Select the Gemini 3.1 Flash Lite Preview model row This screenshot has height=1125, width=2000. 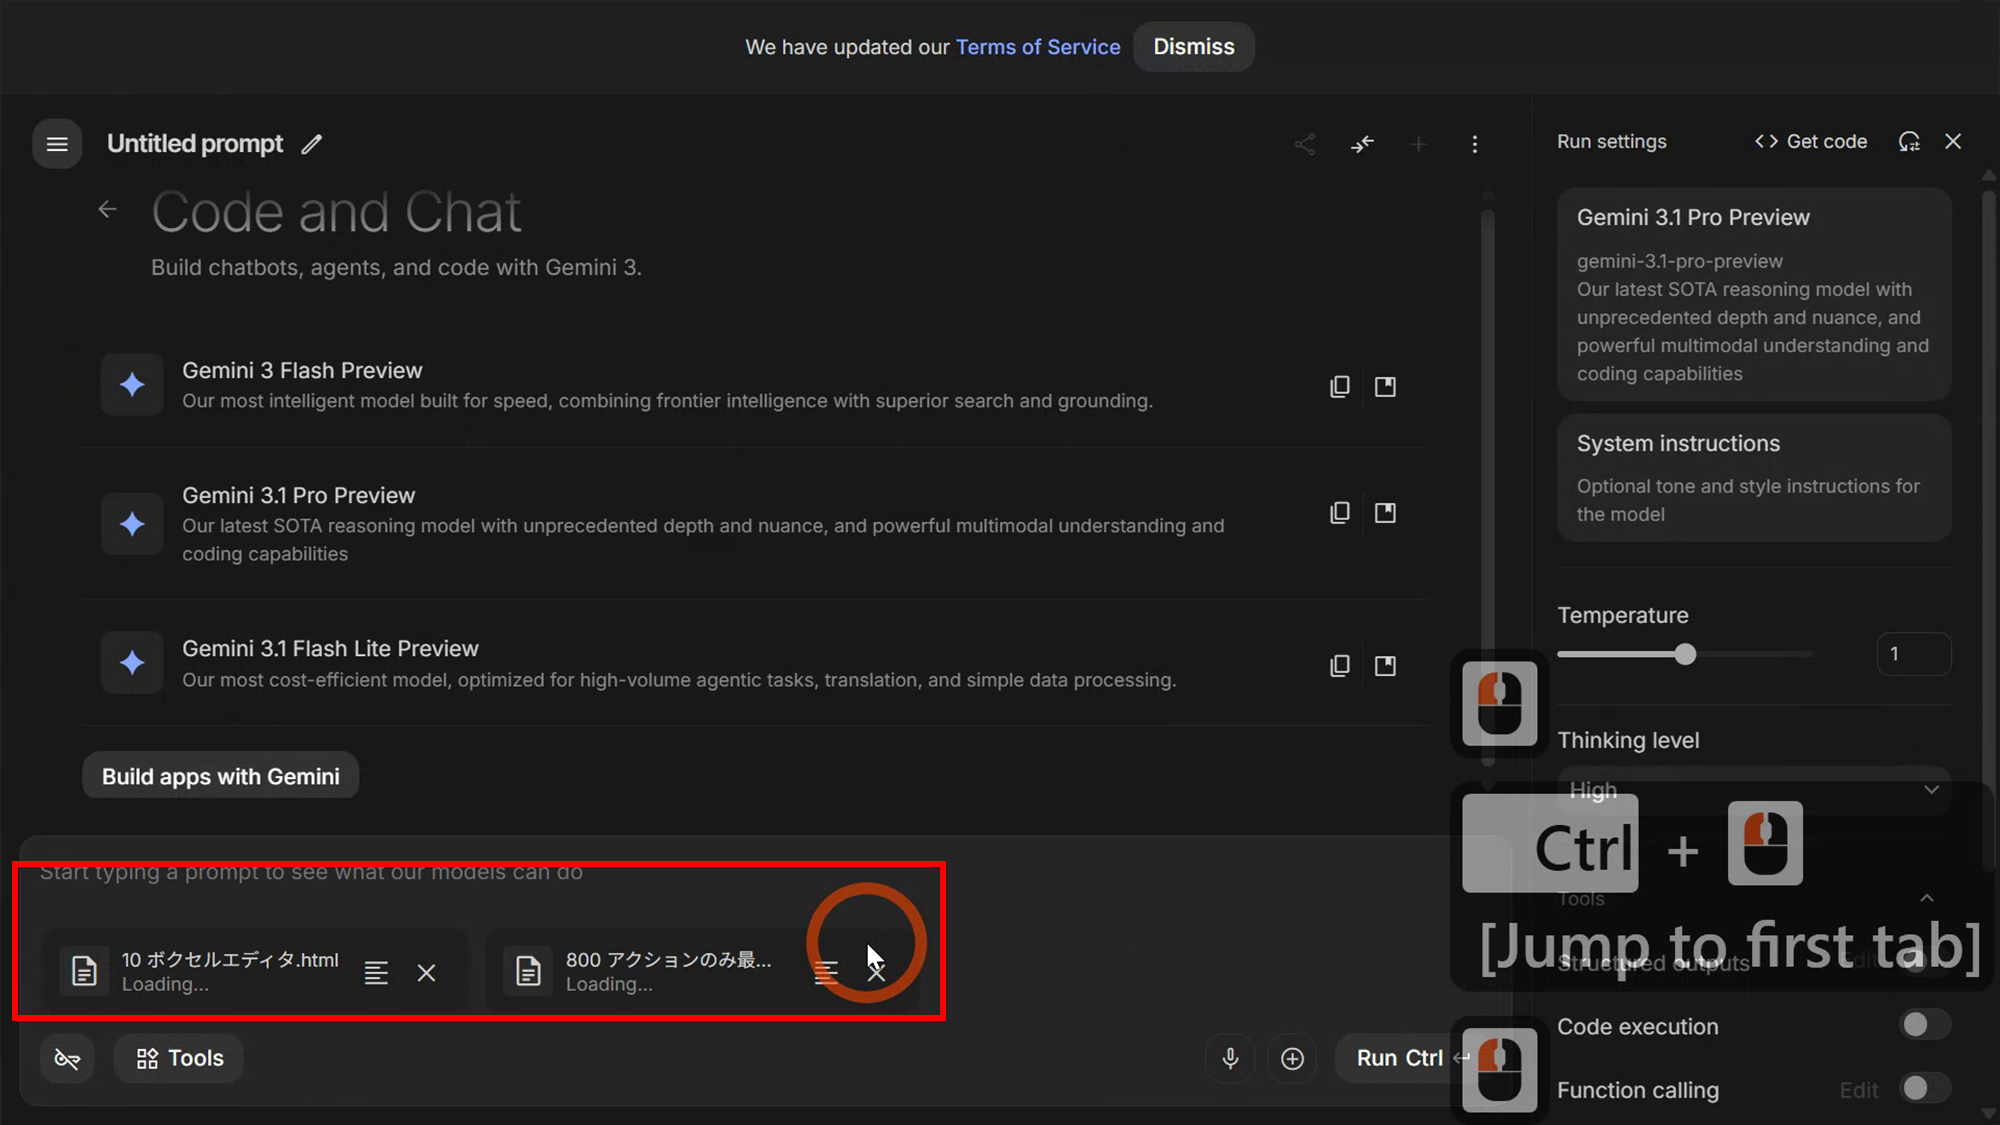coord(755,663)
